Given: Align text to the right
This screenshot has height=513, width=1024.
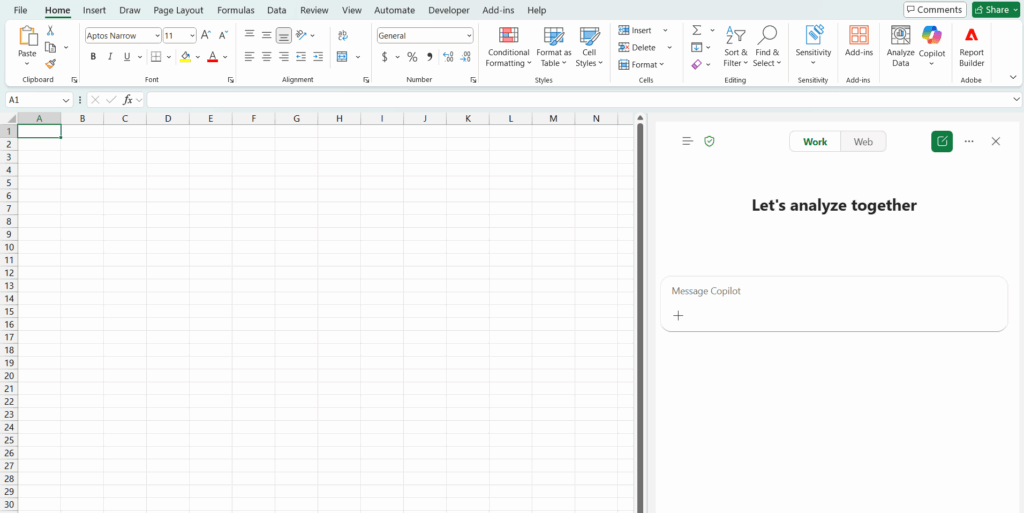Looking at the screenshot, I should (283, 57).
